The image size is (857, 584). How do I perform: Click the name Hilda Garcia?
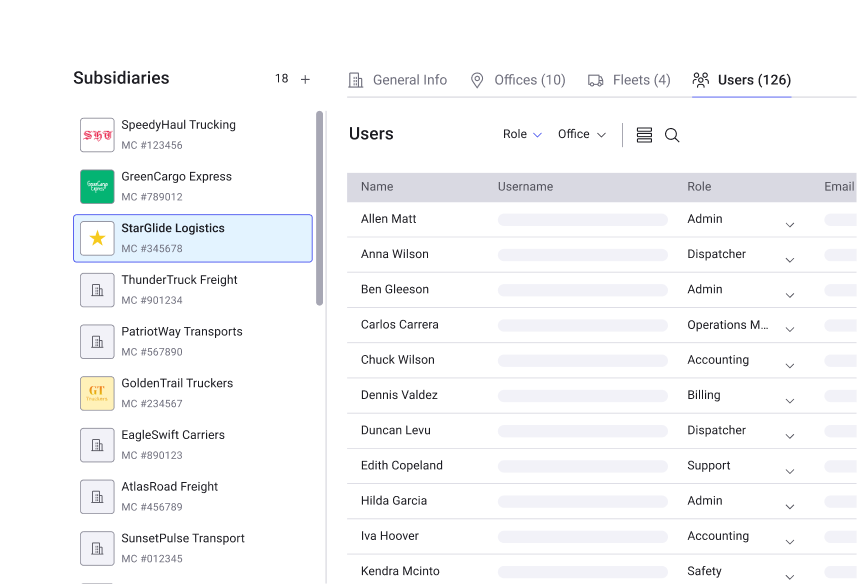(394, 501)
